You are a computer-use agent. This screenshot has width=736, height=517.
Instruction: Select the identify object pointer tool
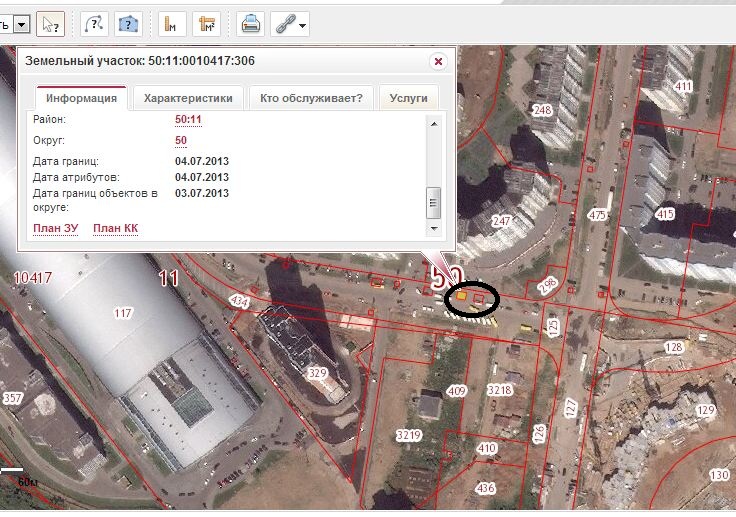click(x=51, y=23)
